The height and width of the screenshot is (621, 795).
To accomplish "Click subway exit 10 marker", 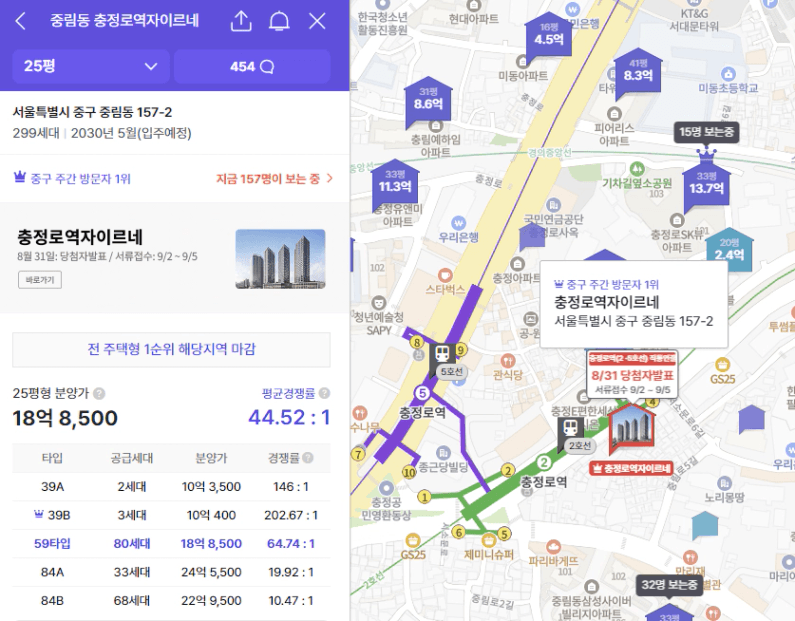I will pyautogui.click(x=409, y=472).
